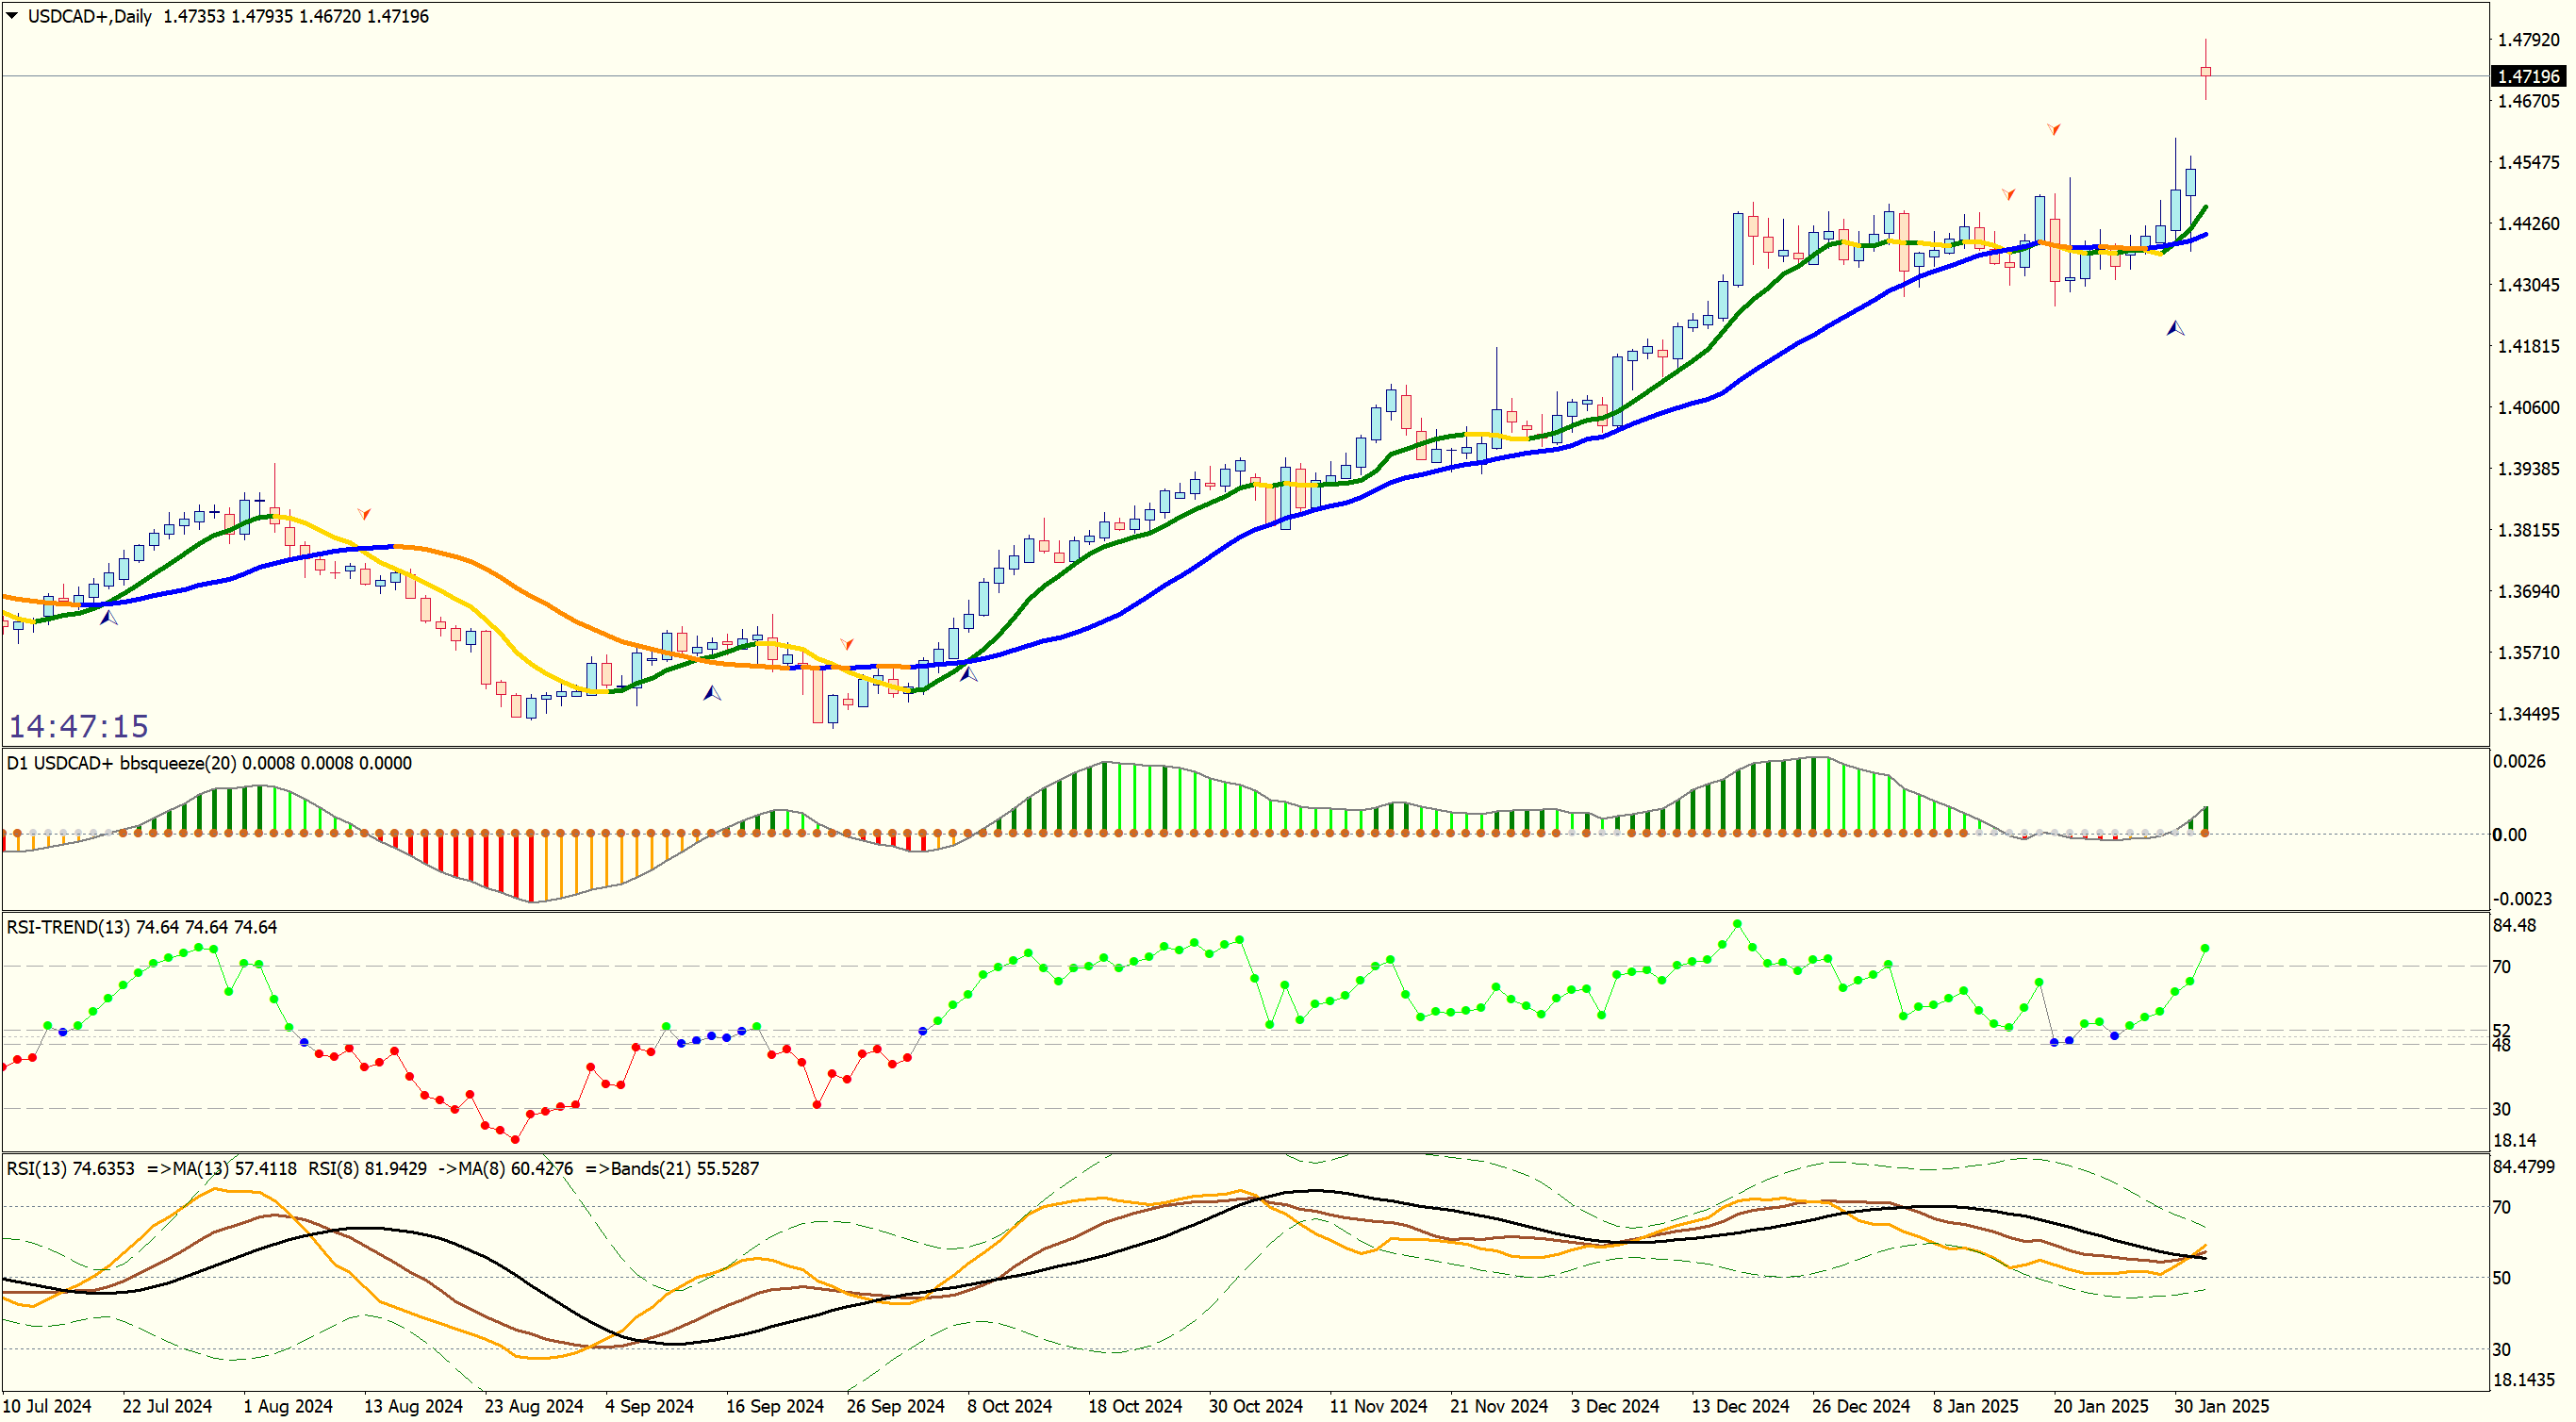Viewport: 2576px width, 1422px height.
Task: Click the blue up arrow near 8 Oct 2024
Action: tap(969, 675)
